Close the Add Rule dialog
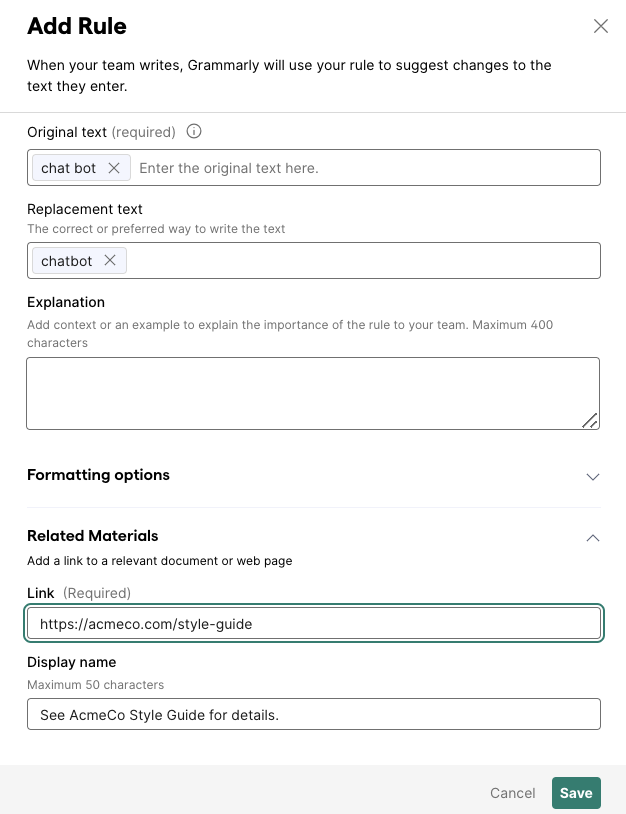Image resolution: width=626 pixels, height=814 pixels. point(601,26)
